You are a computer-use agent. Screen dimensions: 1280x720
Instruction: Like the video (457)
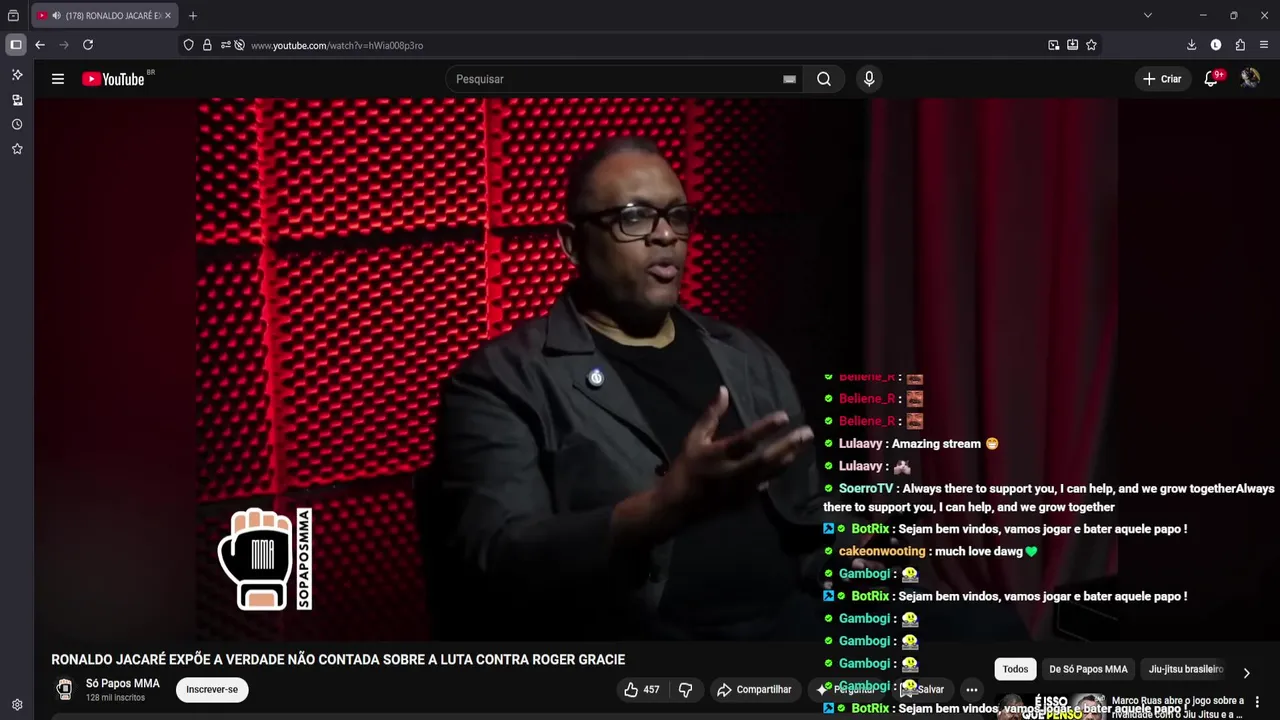pos(642,689)
